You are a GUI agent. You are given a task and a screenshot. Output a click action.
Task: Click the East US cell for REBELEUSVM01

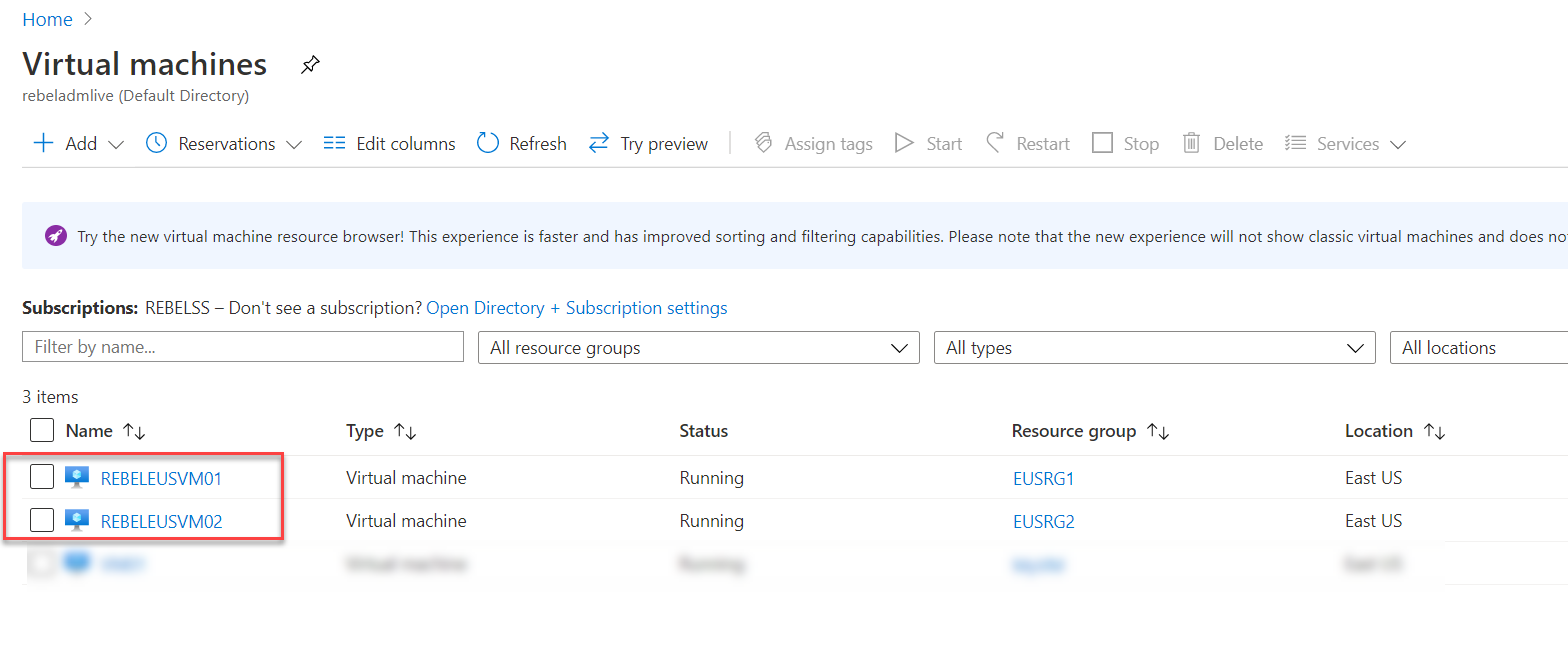[1374, 478]
